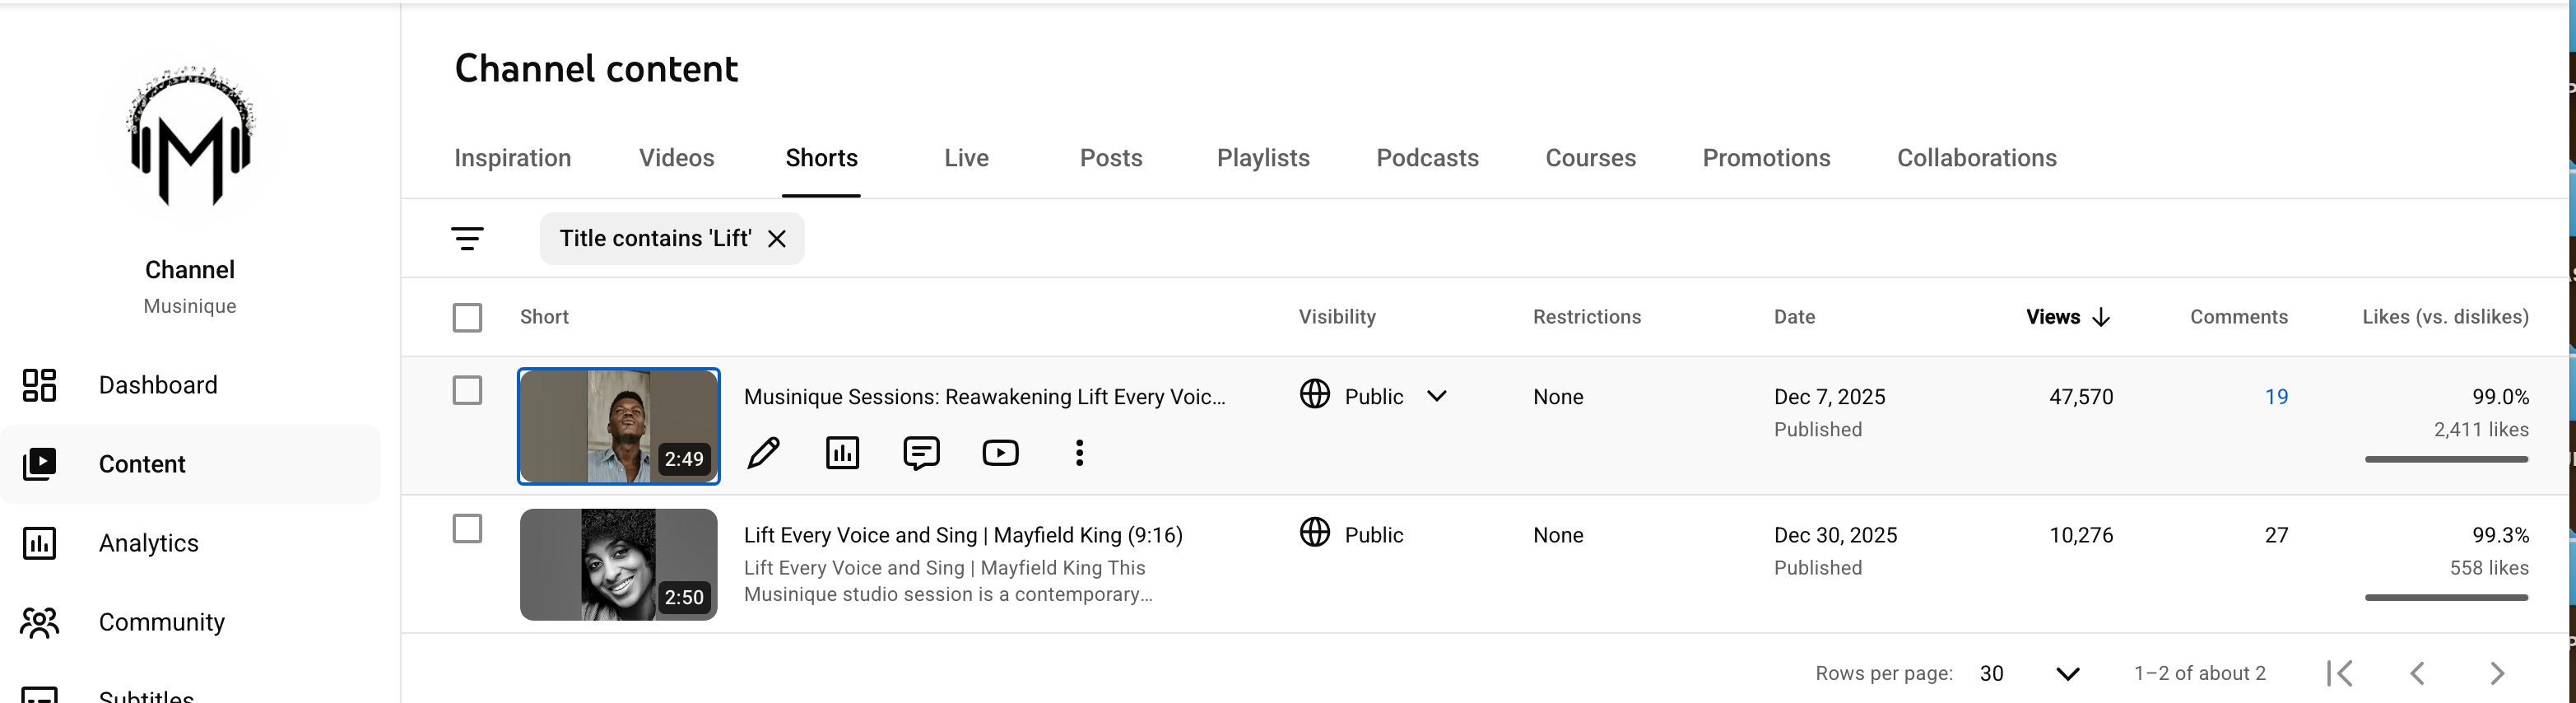Click the Likes (vs. dislikes) column header
The image size is (2576, 703).
pyautogui.click(x=2446, y=317)
